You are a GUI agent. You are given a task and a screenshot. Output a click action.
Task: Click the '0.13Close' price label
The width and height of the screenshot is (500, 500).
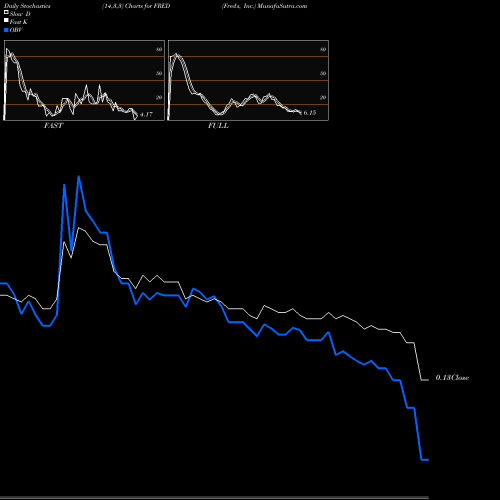tap(452, 378)
